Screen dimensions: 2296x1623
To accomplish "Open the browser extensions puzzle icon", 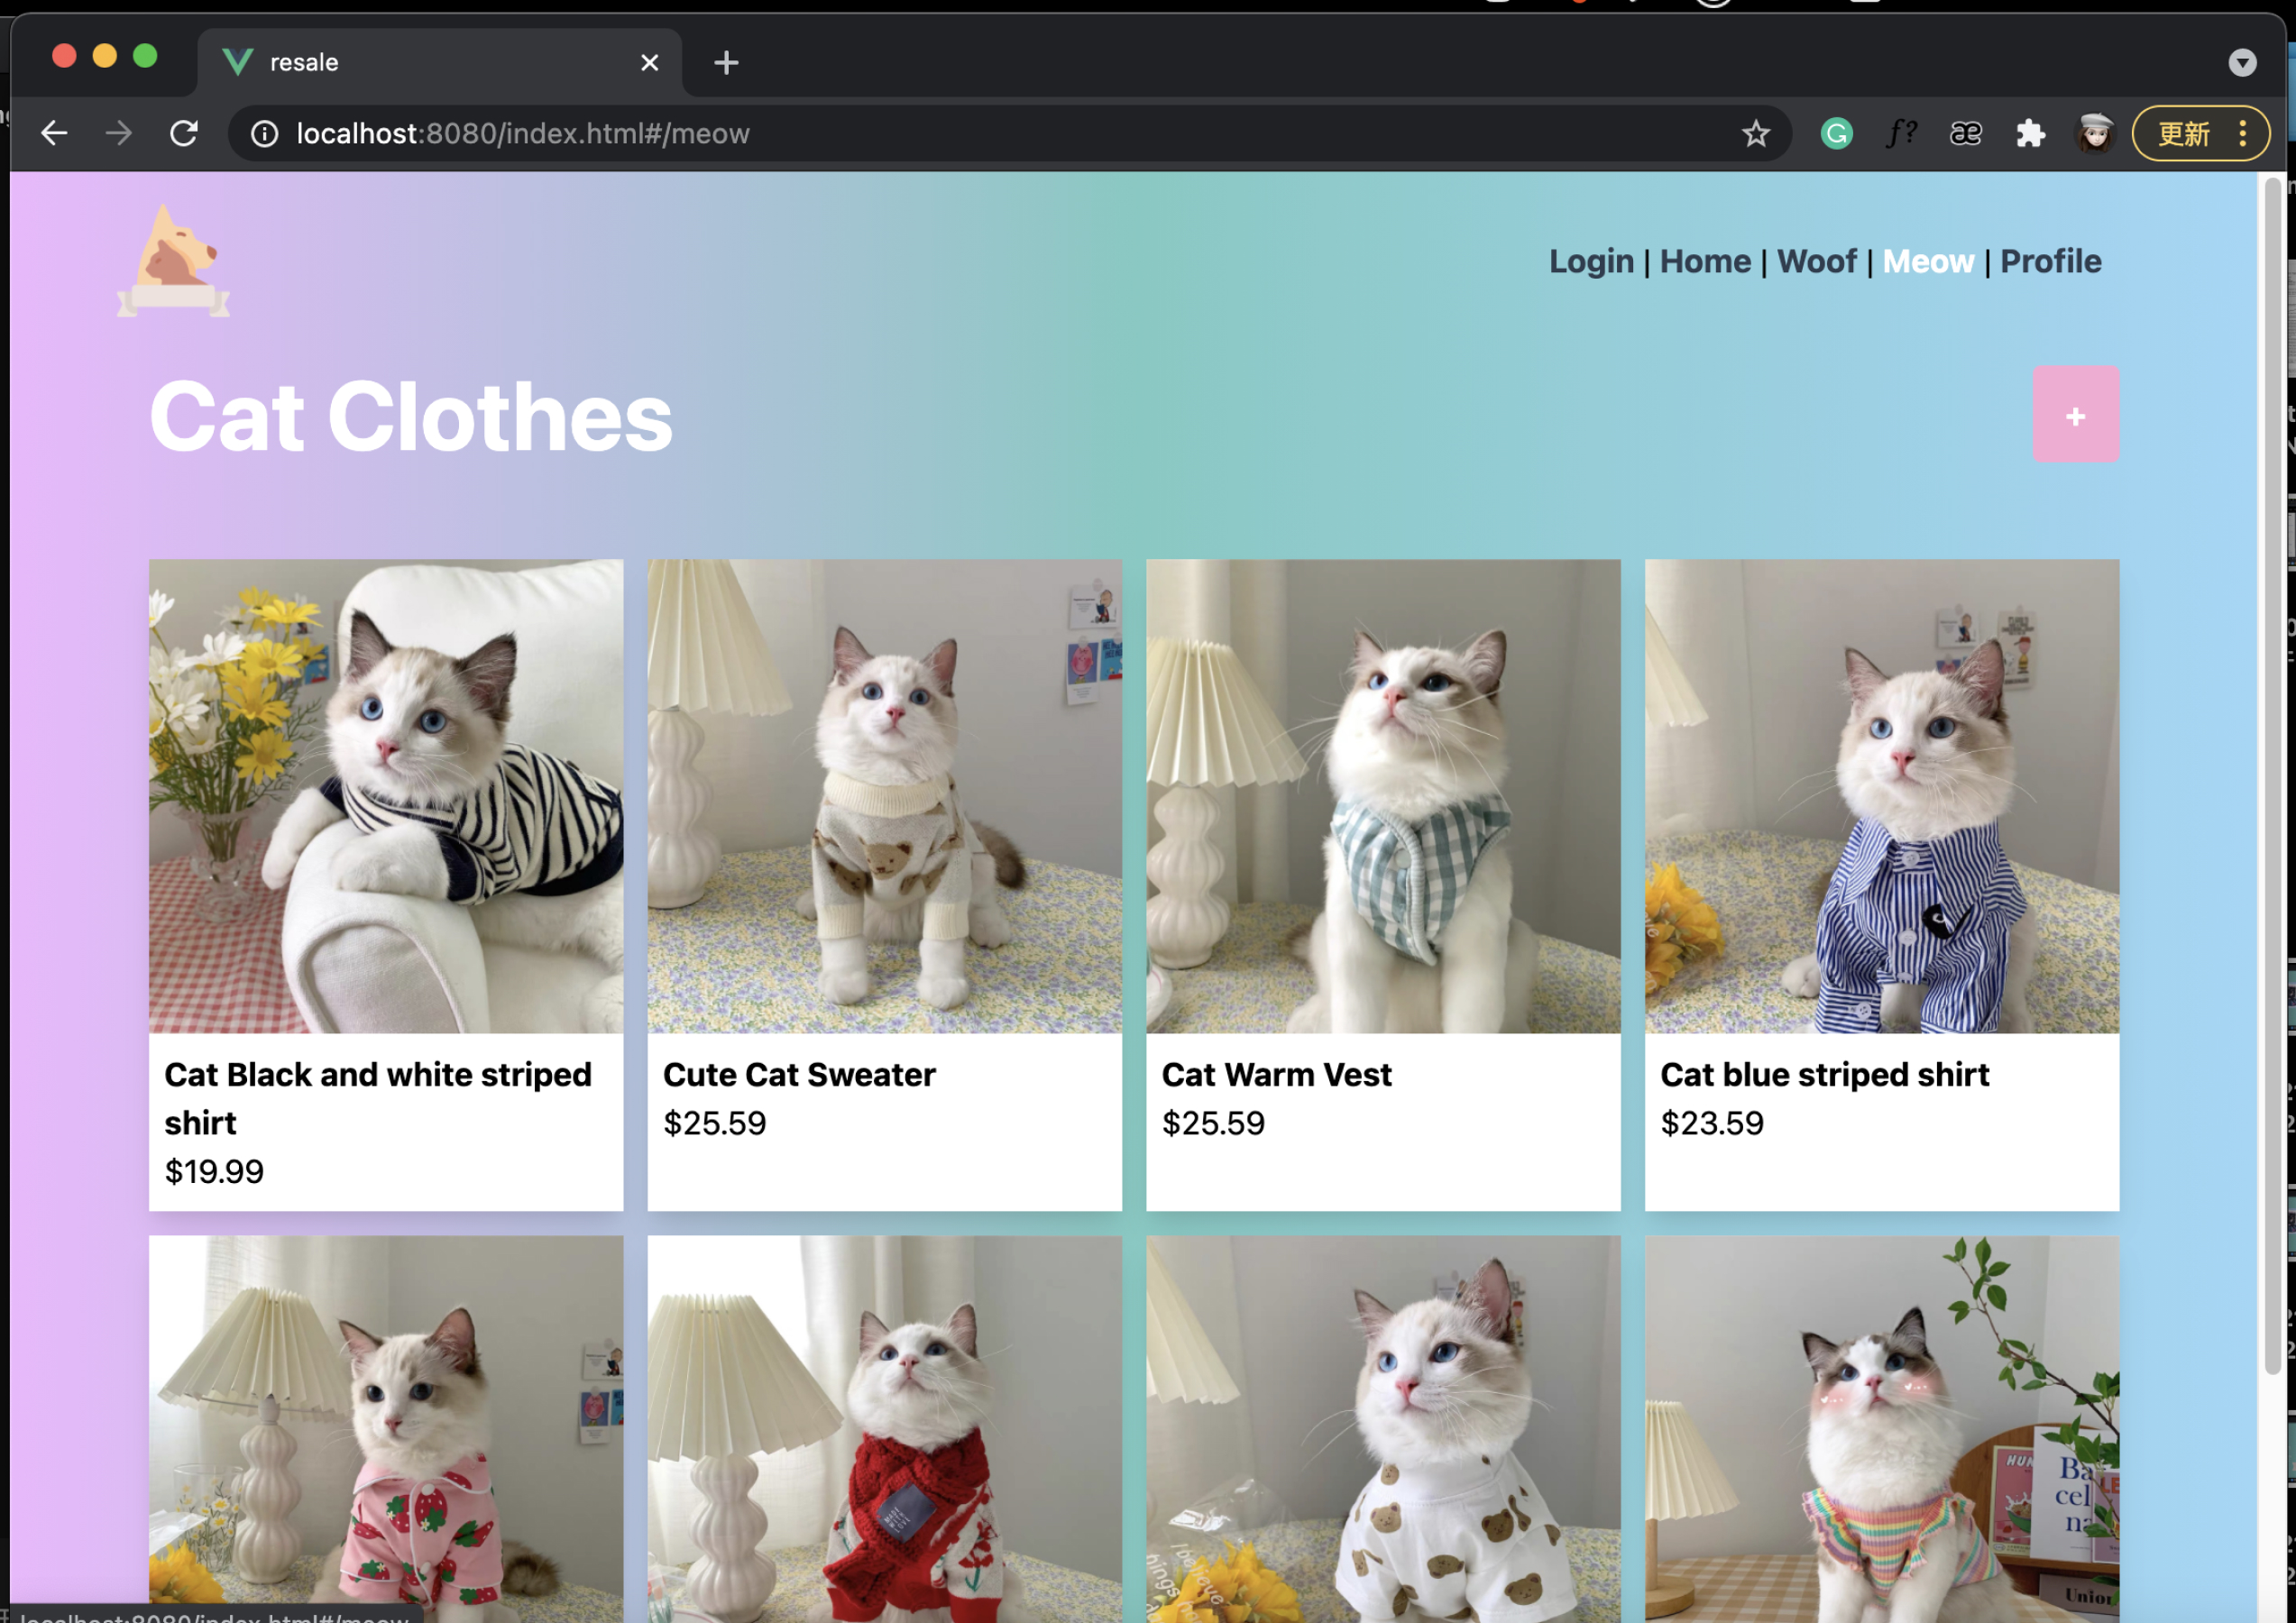I will pyautogui.click(x=2030, y=133).
